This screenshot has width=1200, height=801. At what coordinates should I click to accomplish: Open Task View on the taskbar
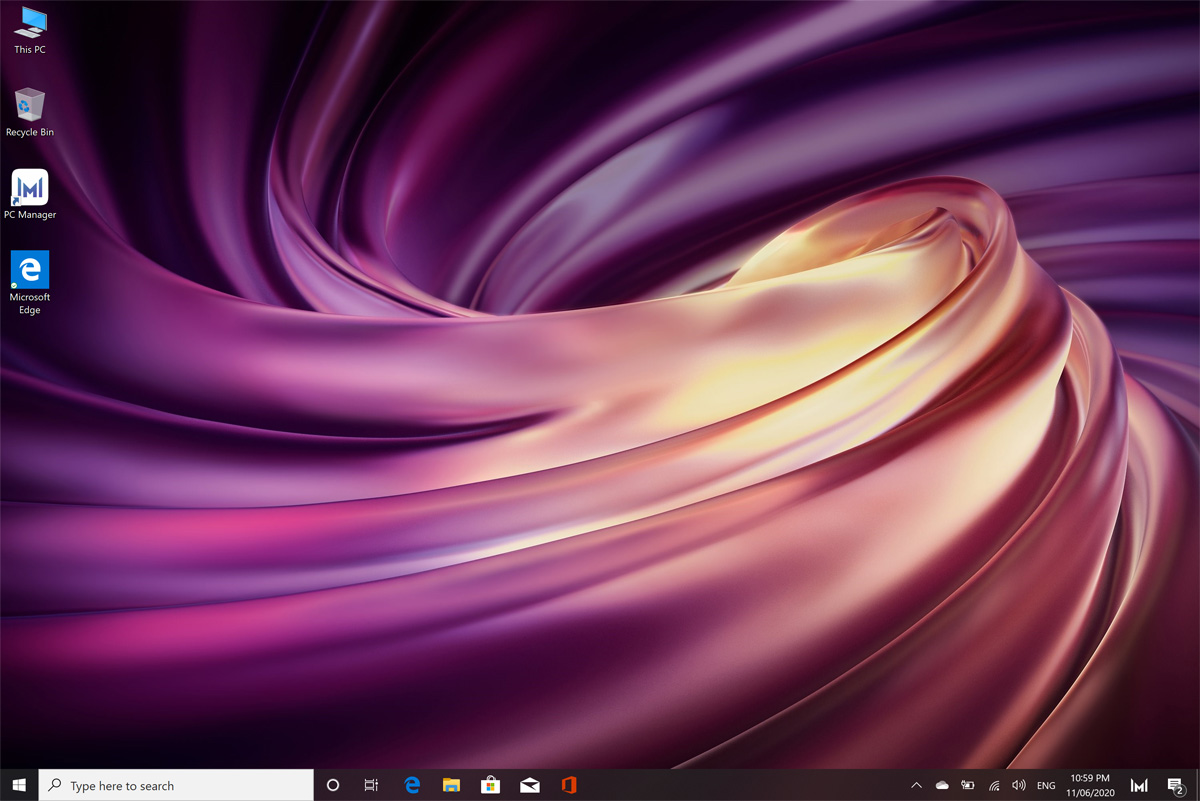click(371, 785)
